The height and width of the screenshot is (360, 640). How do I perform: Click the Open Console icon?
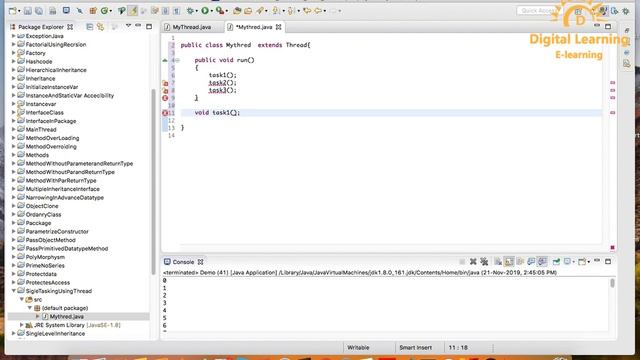point(582,262)
